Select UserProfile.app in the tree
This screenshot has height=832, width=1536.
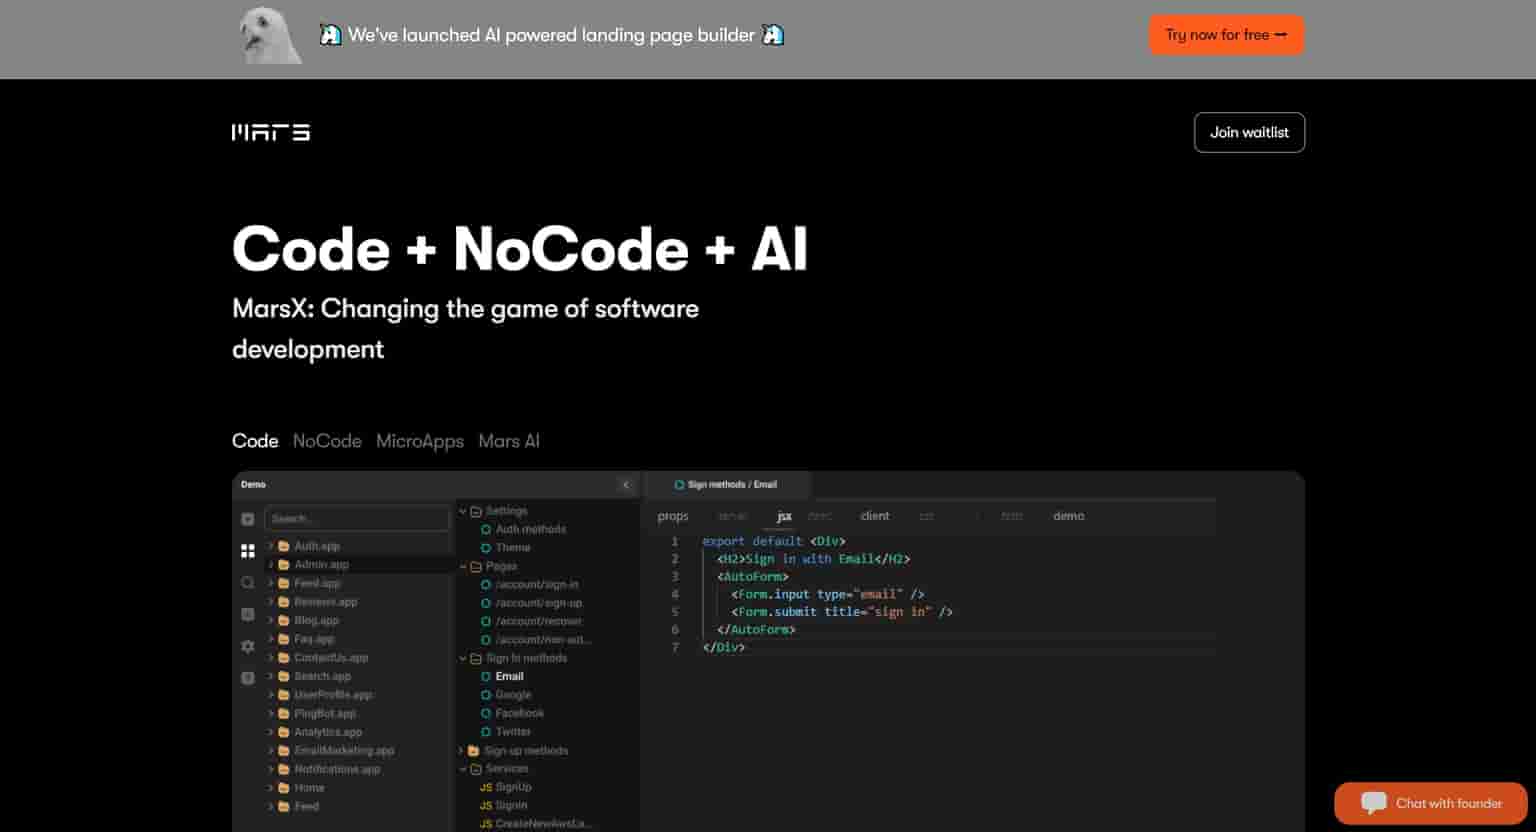tap(333, 695)
